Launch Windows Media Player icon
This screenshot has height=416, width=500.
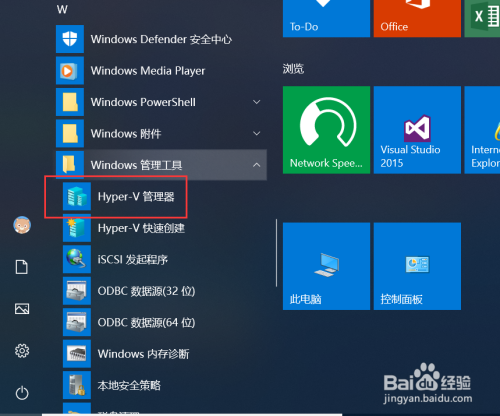(70, 70)
